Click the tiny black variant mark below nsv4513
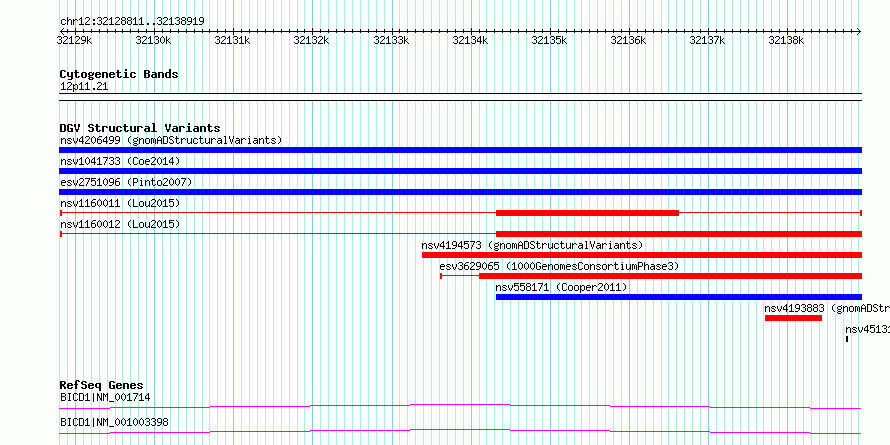 pos(847,339)
